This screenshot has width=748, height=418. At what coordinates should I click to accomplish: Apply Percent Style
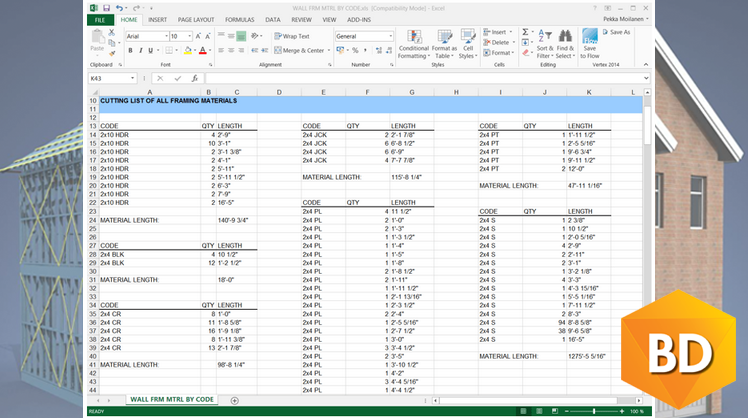point(355,50)
